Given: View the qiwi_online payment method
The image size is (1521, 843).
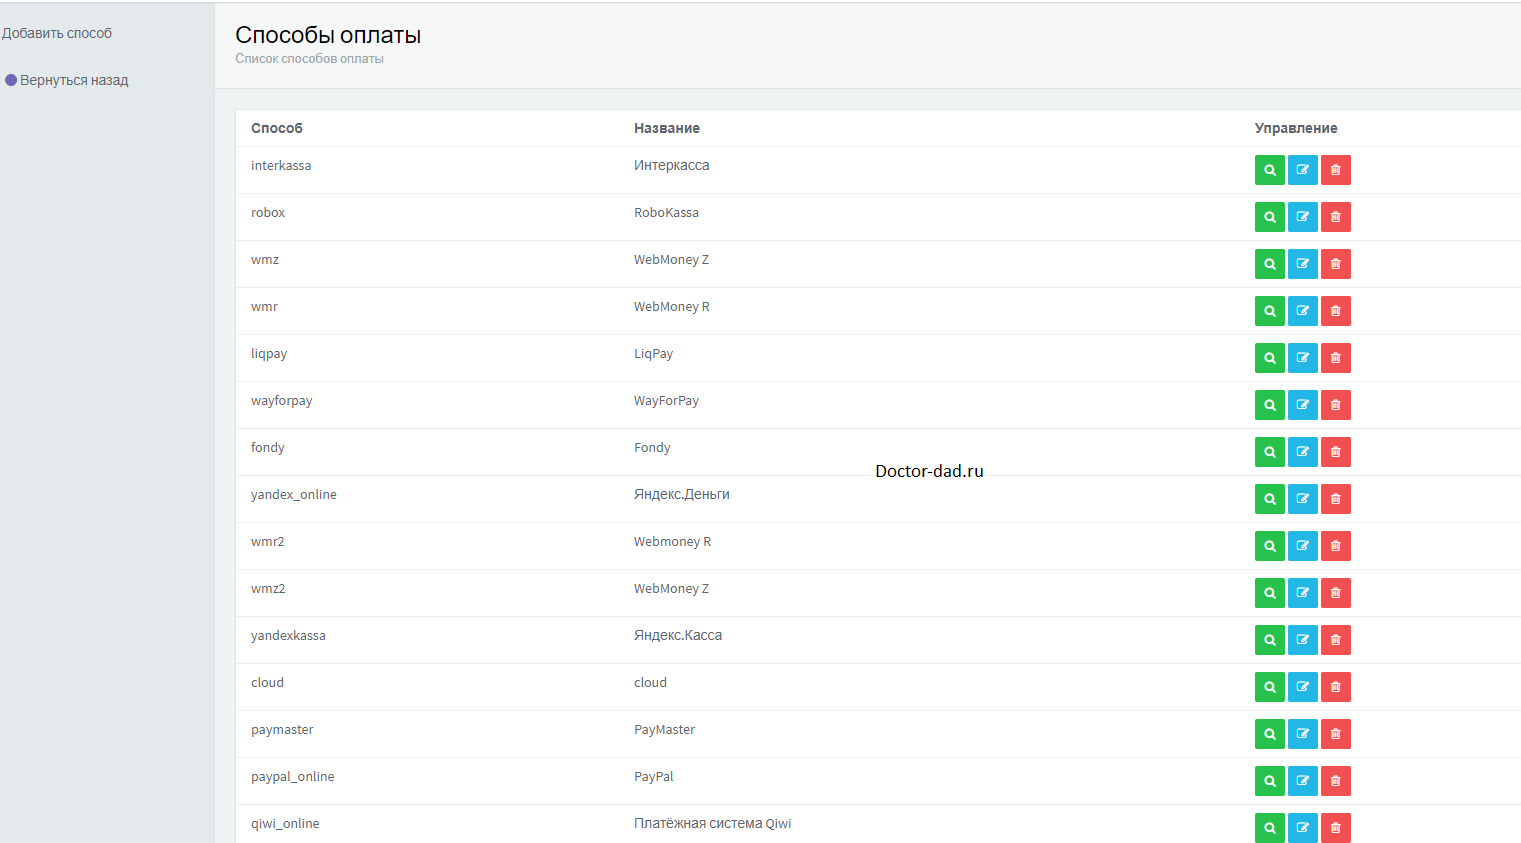Looking at the screenshot, I should (x=1270, y=828).
